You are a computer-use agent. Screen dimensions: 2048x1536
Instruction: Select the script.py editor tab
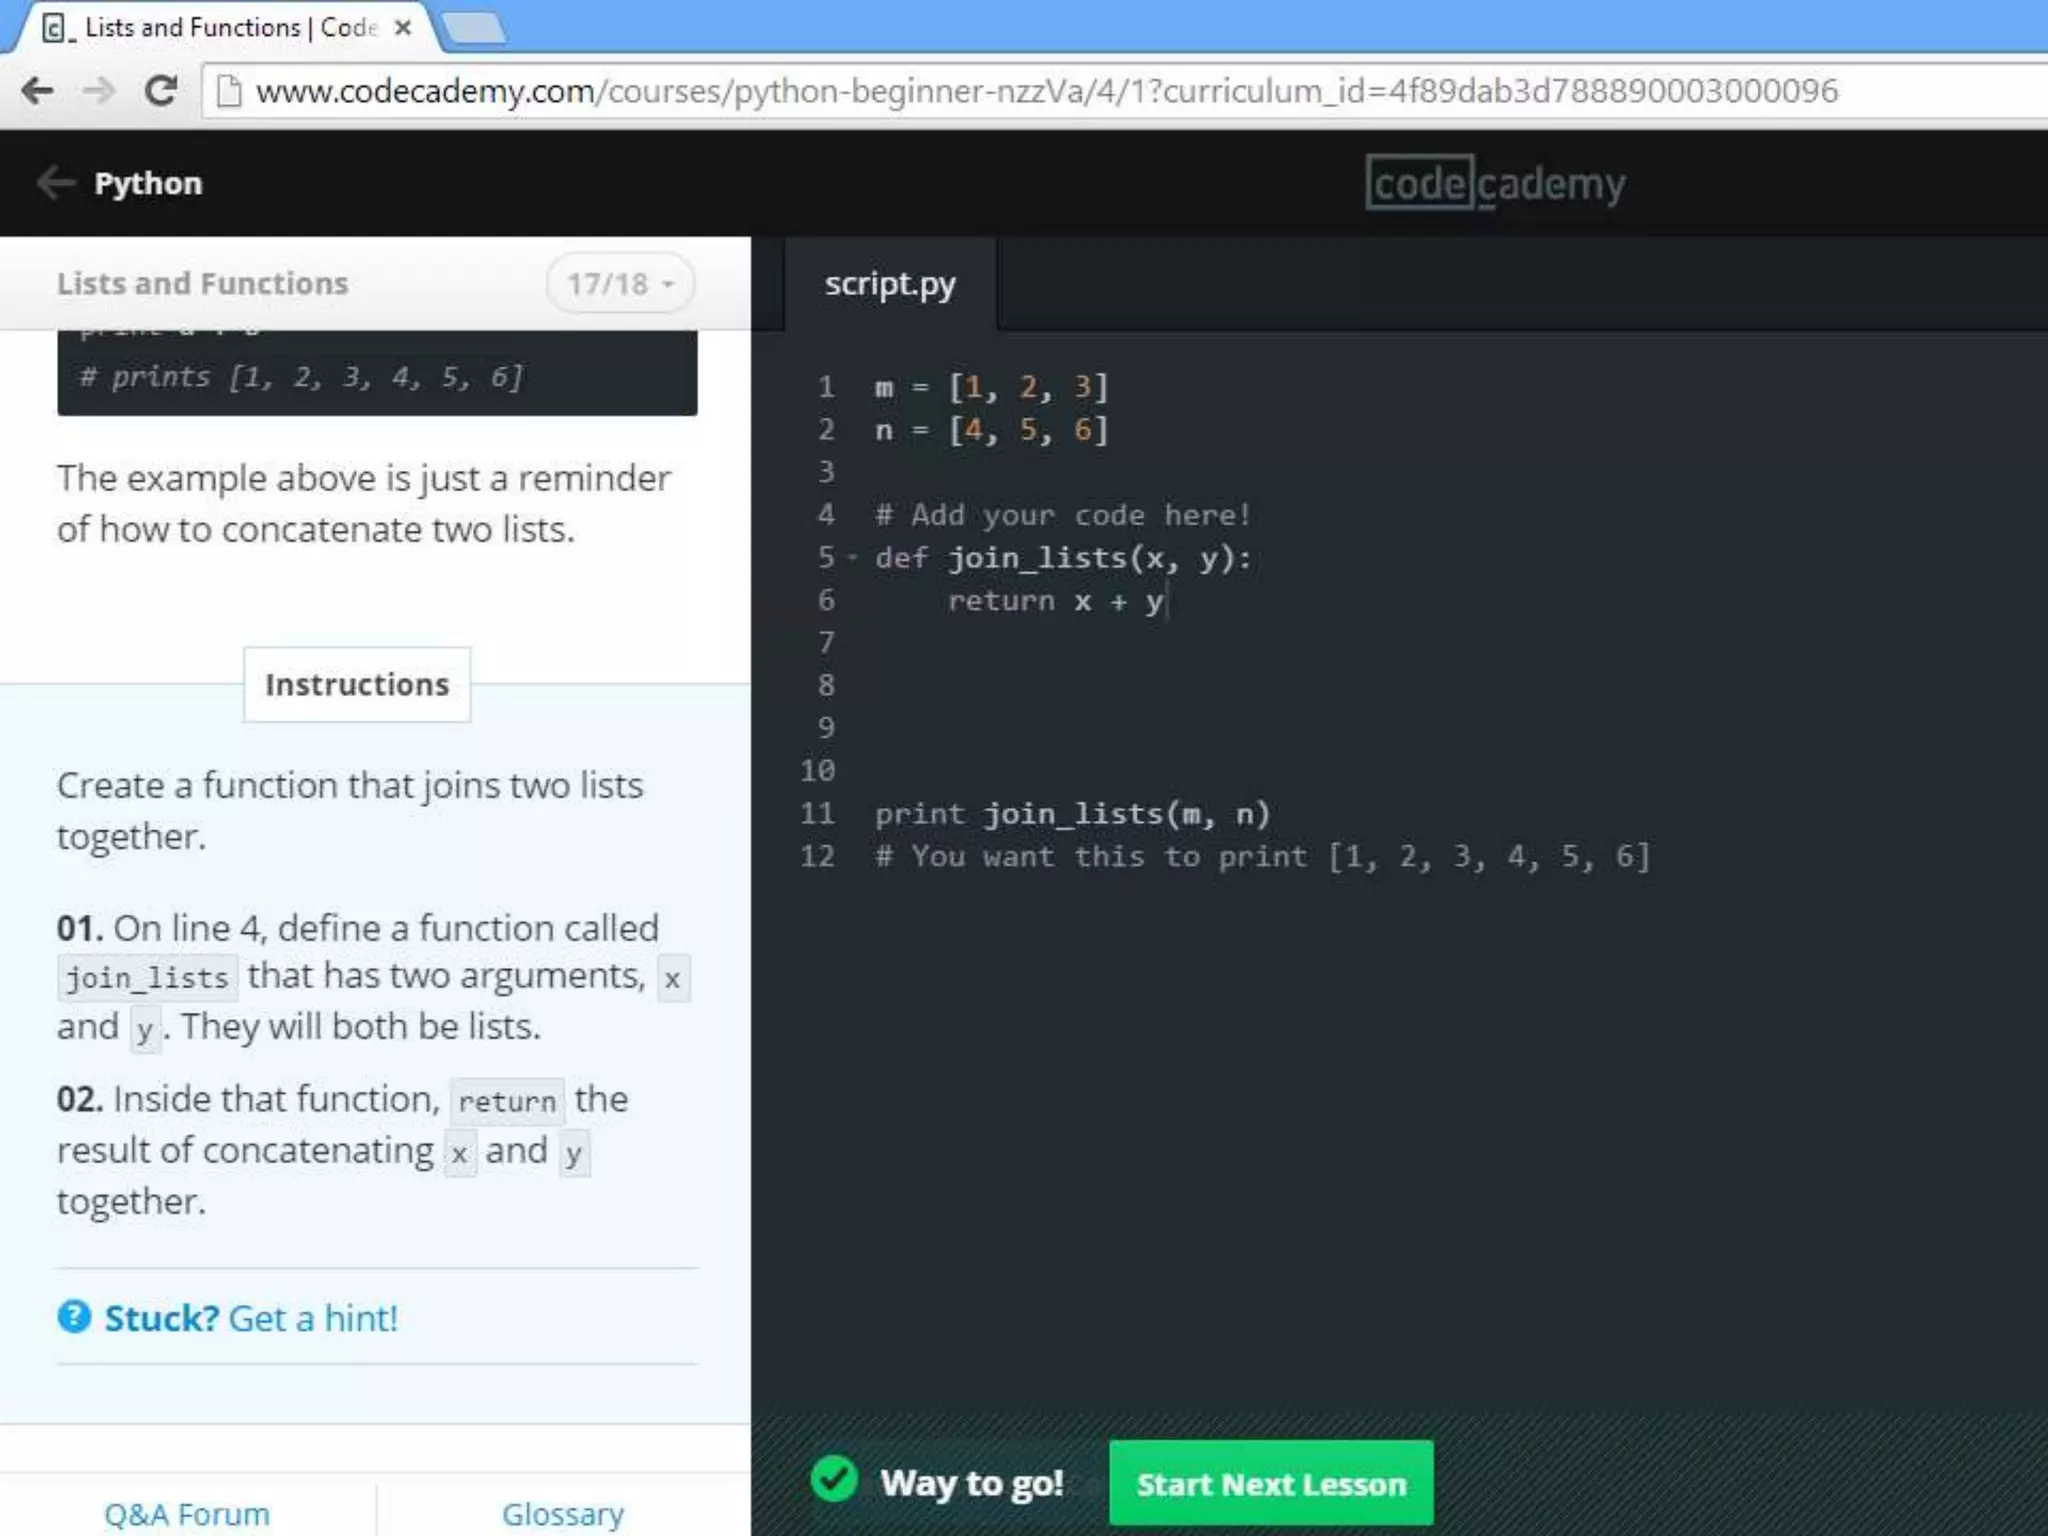(x=889, y=284)
